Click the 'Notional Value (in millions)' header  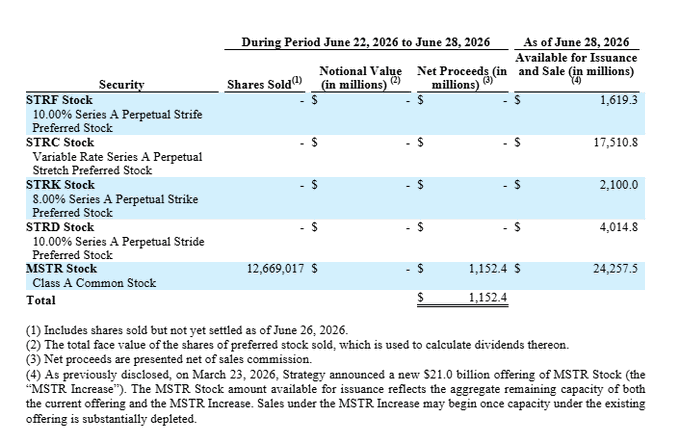(360, 78)
